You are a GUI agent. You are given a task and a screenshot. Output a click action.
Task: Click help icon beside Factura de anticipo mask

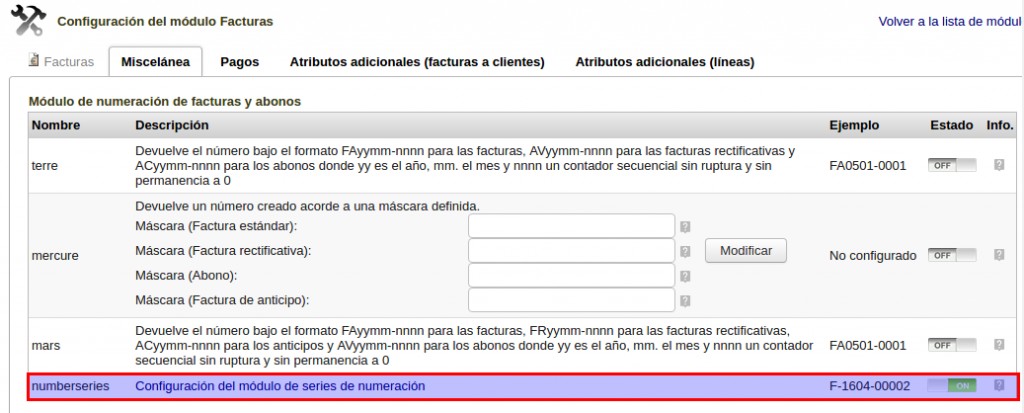point(685,299)
